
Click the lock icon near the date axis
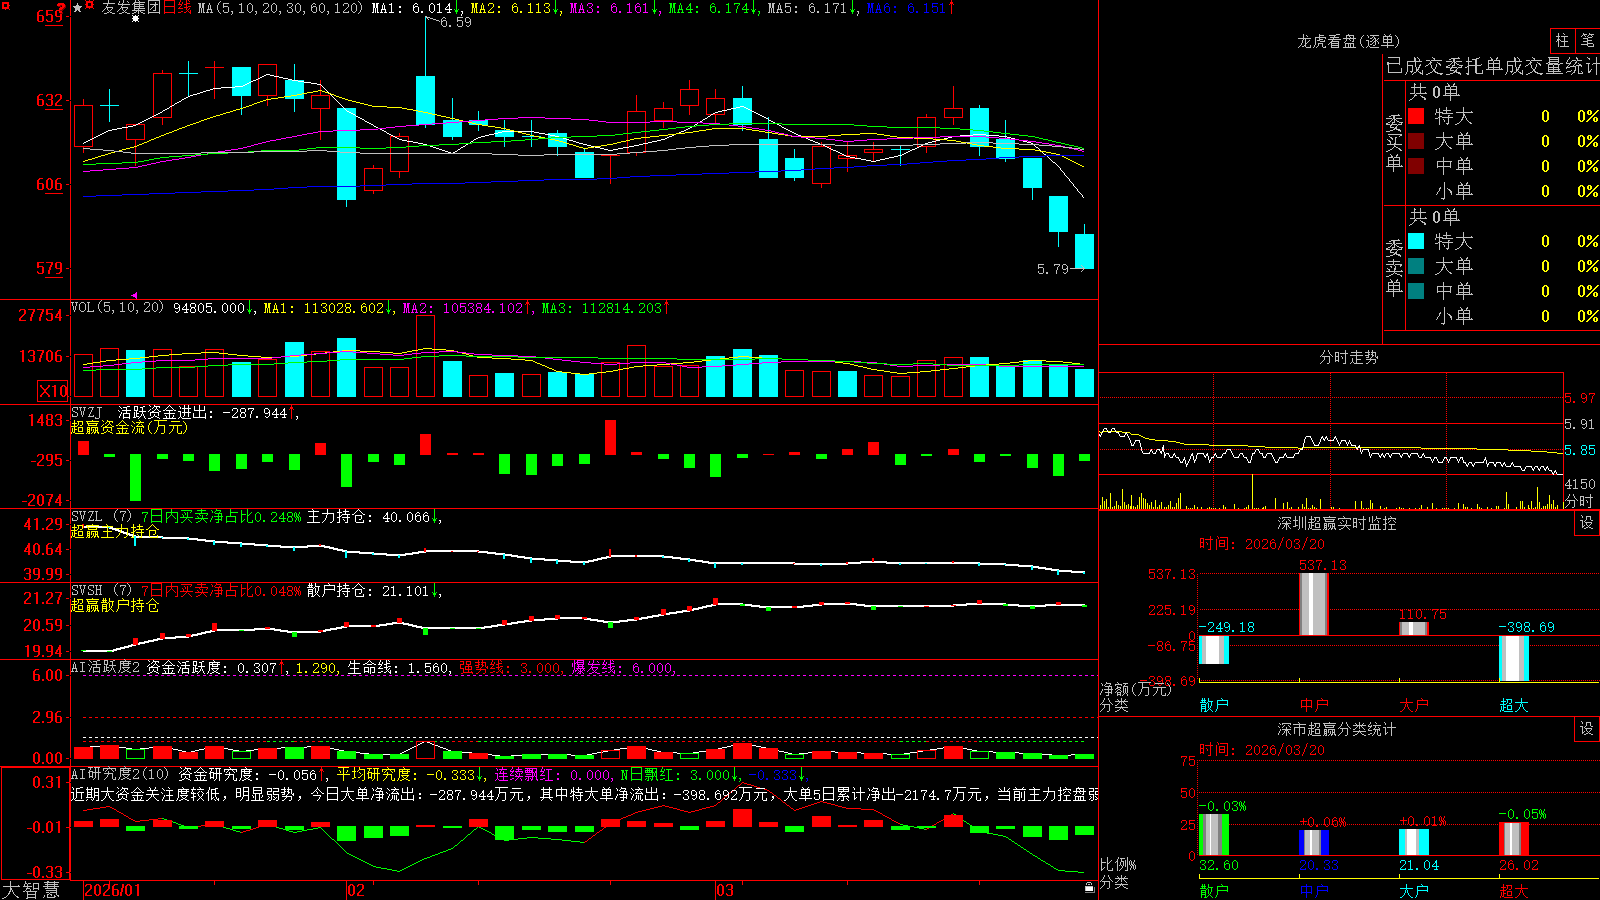(x=1089, y=887)
